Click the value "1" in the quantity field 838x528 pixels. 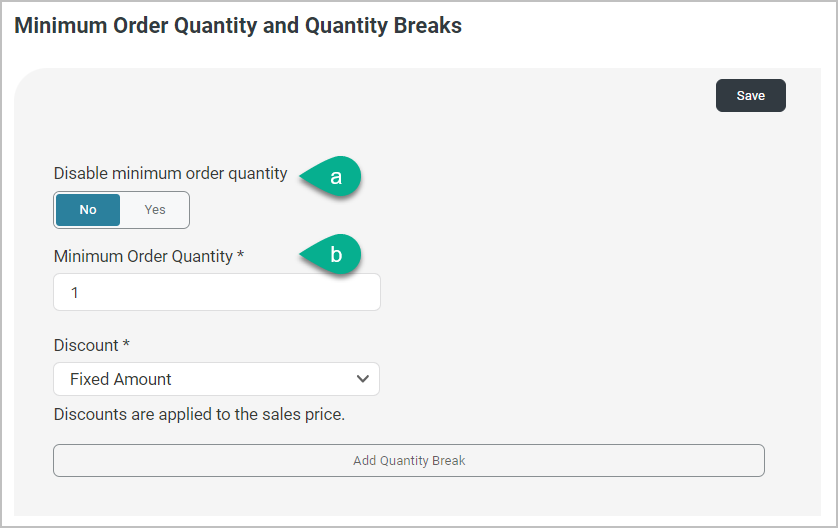coord(75,293)
